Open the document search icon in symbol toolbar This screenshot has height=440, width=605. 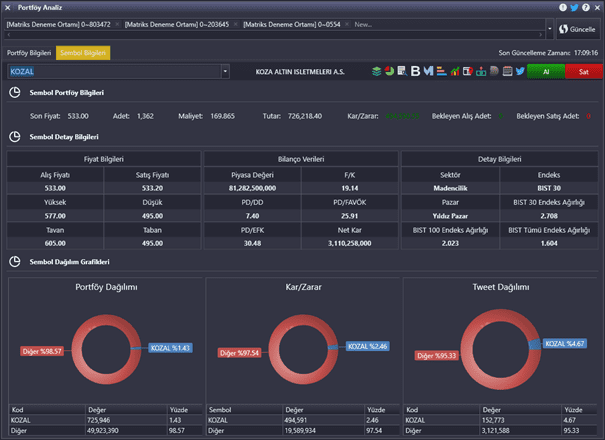coord(402,71)
